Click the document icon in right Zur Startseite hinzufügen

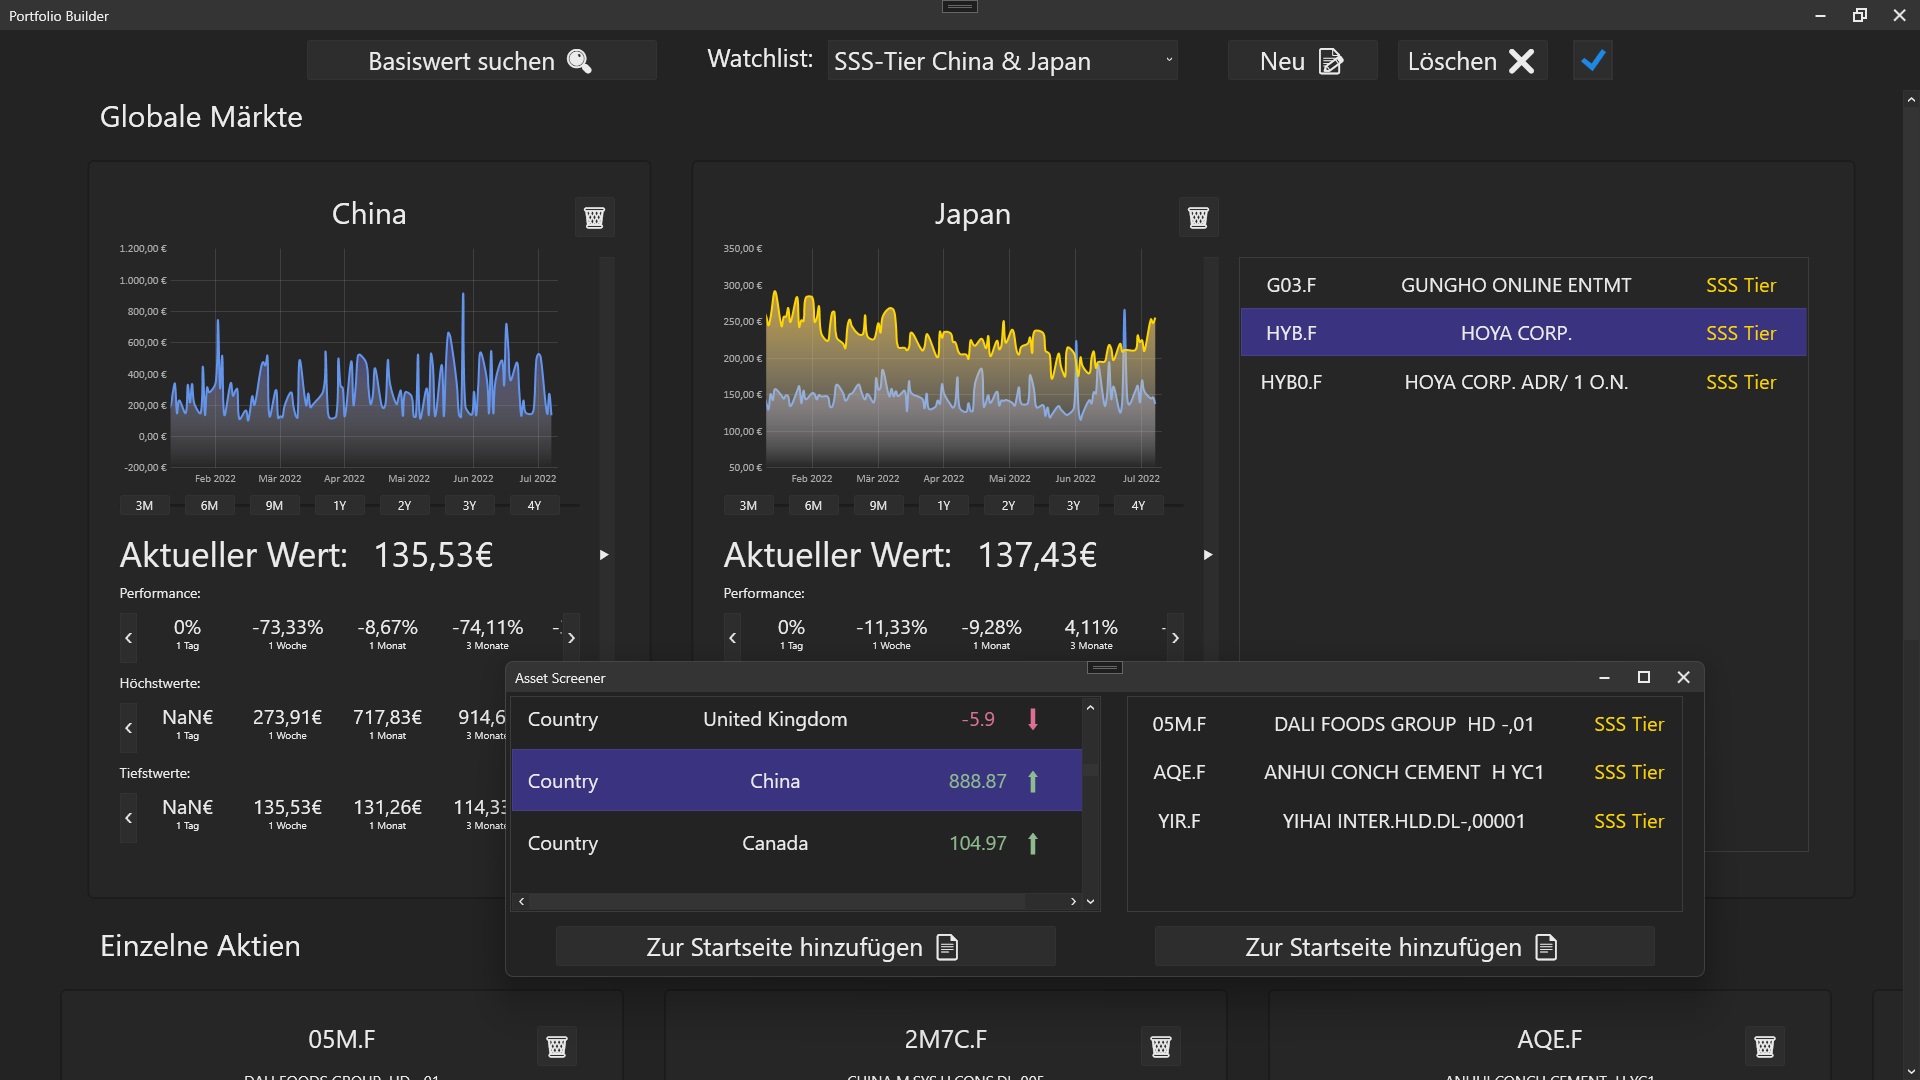(x=1544, y=947)
